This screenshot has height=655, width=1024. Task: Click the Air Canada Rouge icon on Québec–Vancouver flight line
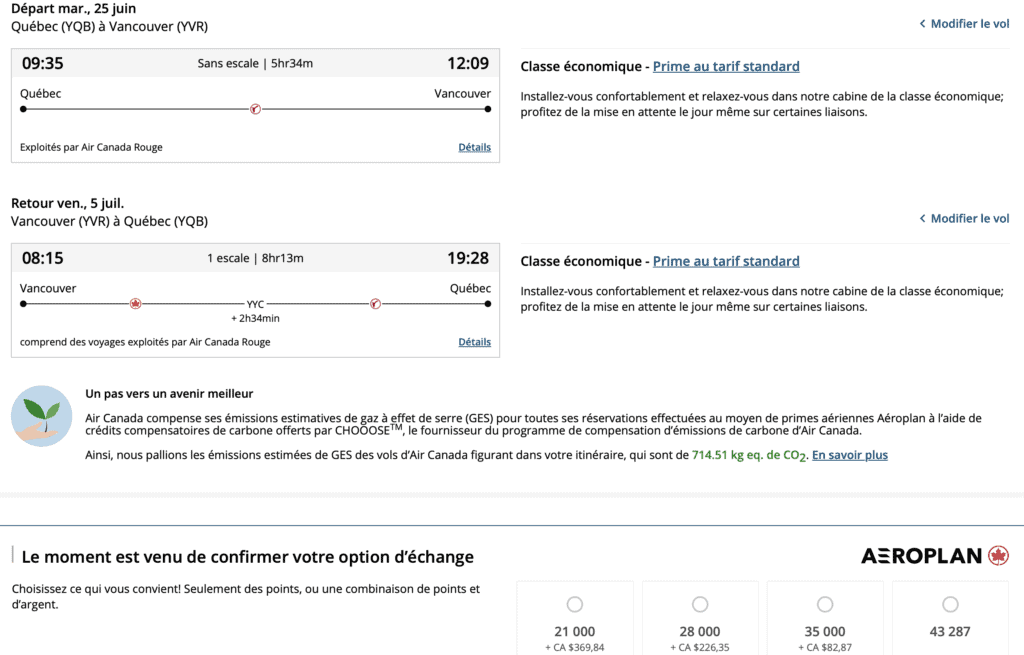point(255,109)
